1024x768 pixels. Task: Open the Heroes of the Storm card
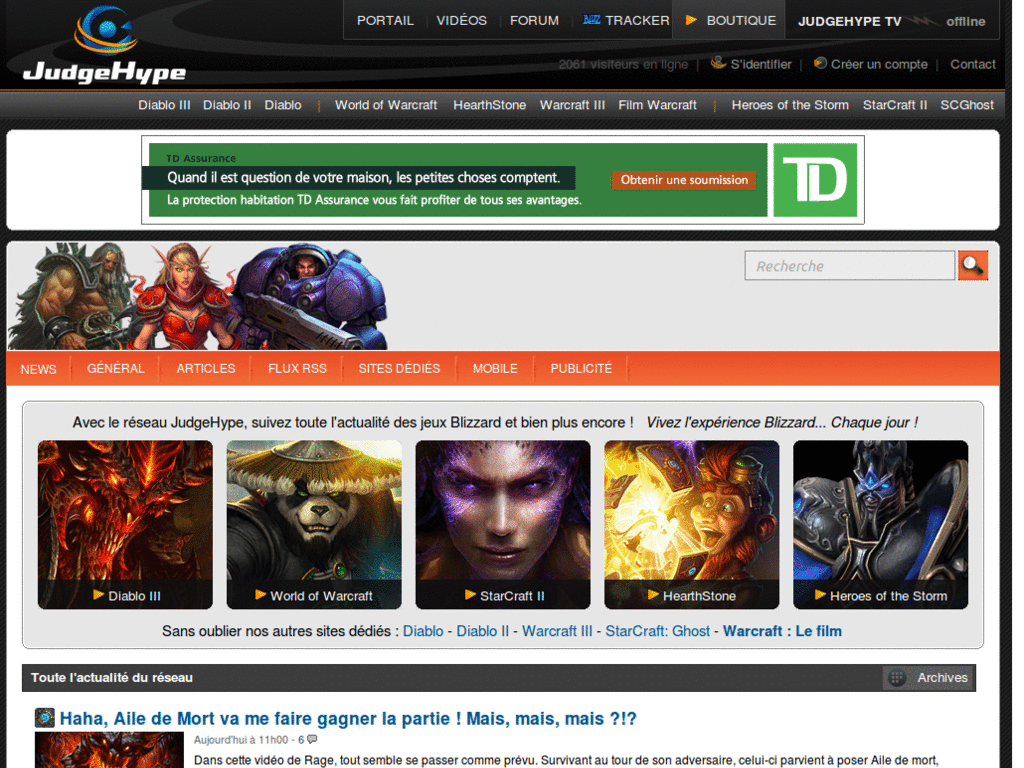(x=880, y=524)
